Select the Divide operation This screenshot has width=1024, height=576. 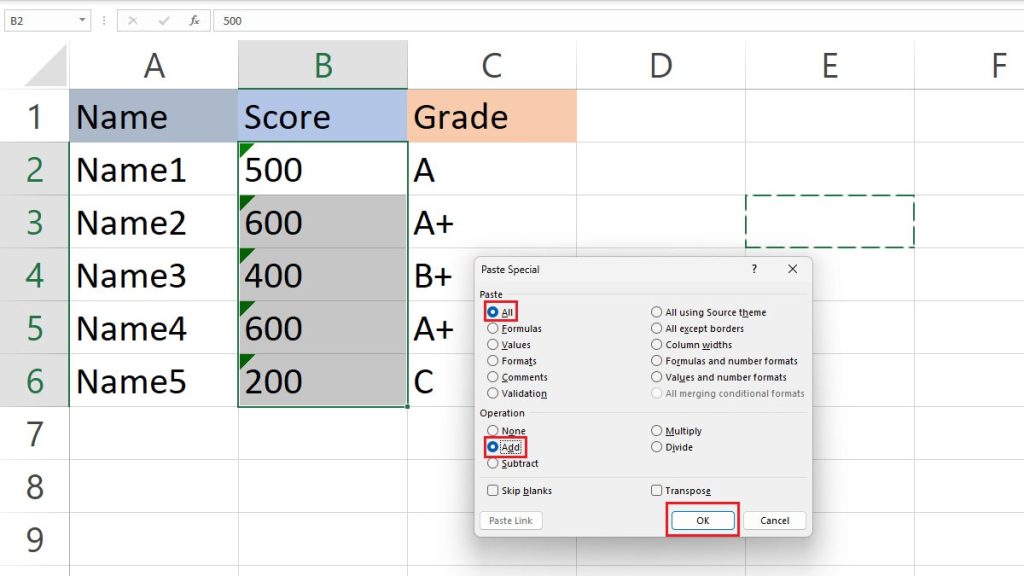click(x=655, y=447)
